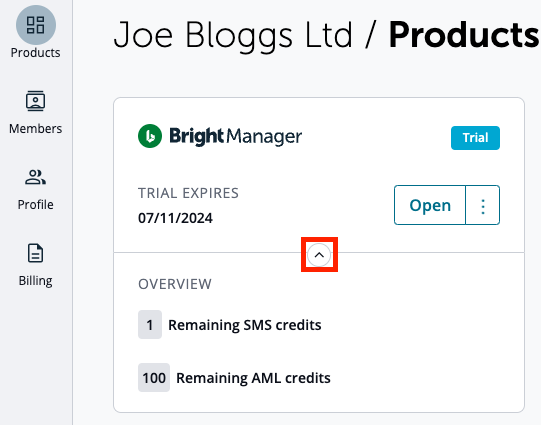Go to Members sidebar label
Image resolution: width=541 pixels, height=425 pixels.
click(36, 129)
